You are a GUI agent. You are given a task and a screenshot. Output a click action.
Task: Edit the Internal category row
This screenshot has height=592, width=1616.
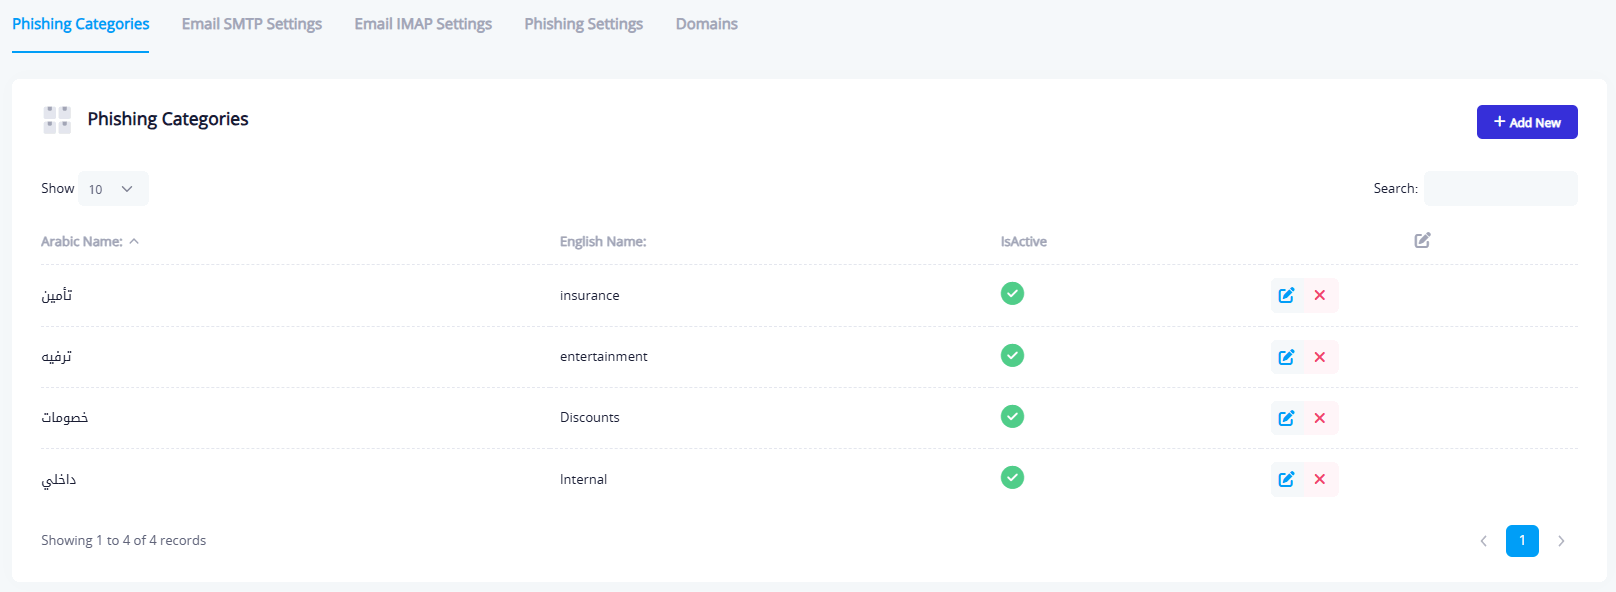click(1286, 479)
